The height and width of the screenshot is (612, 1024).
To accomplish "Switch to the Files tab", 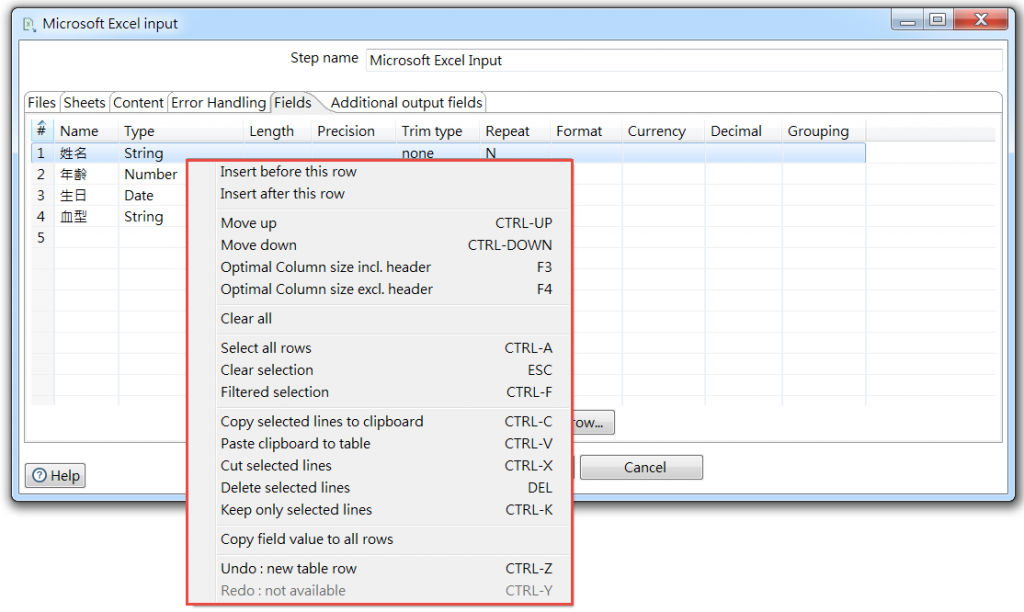I will [42, 103].
